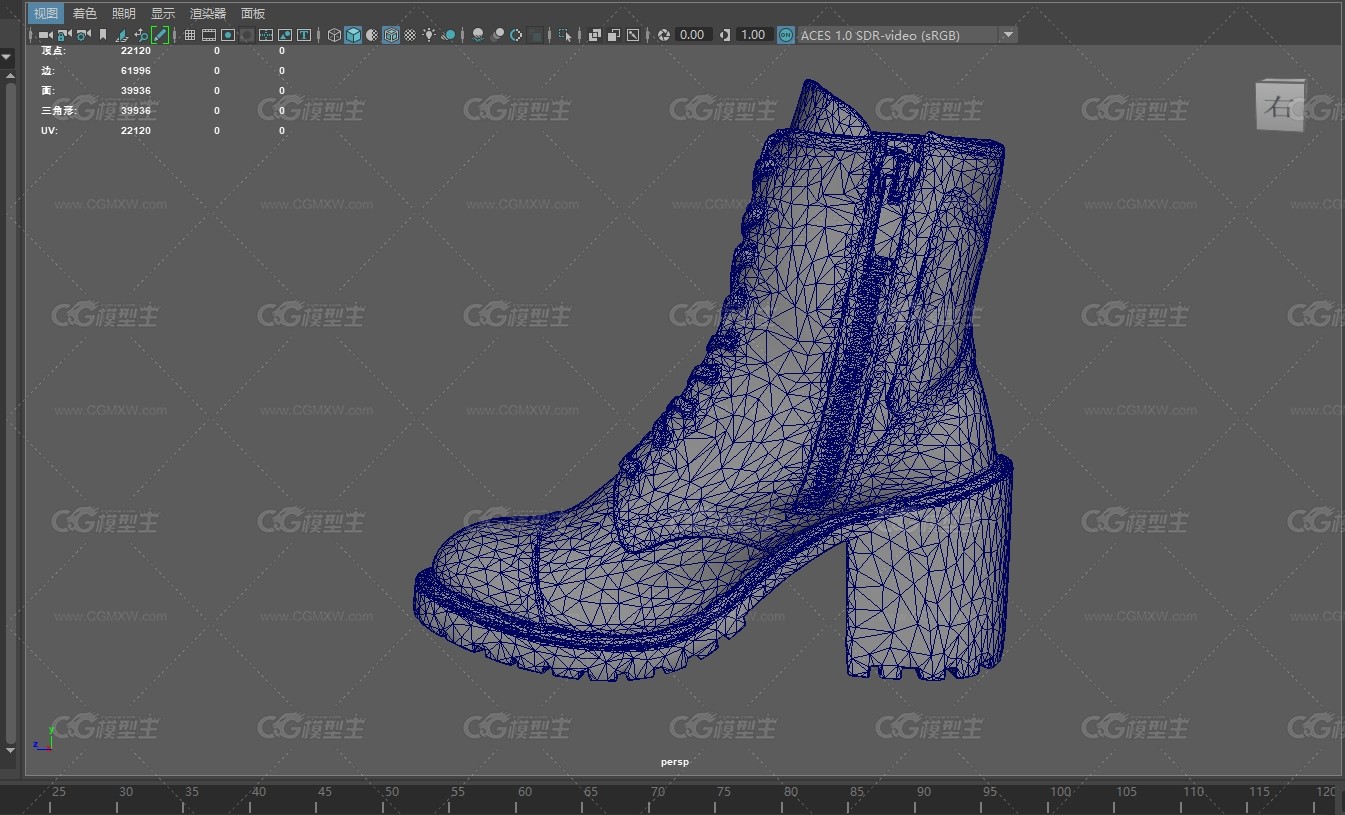
Task: Click the 面 face count 39936
Action: (135, 91)
